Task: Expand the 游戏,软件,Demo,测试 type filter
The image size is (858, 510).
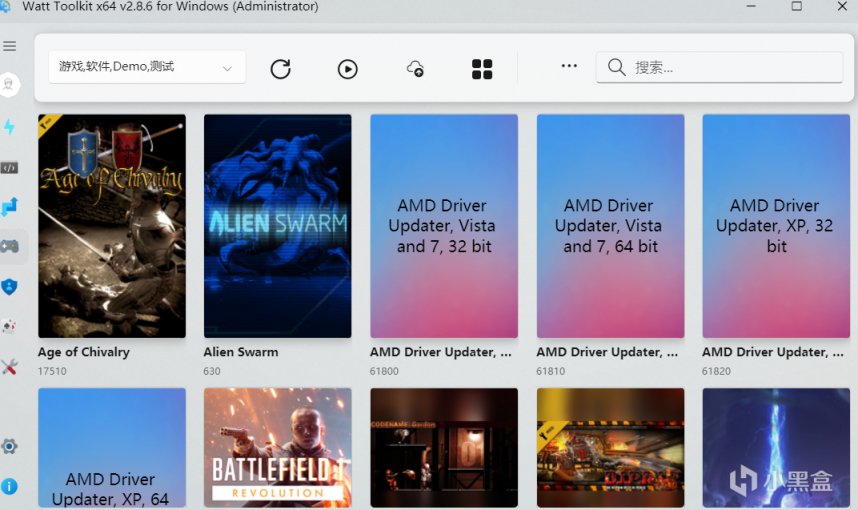Action: pyautogui.click(x=147, y=67)
